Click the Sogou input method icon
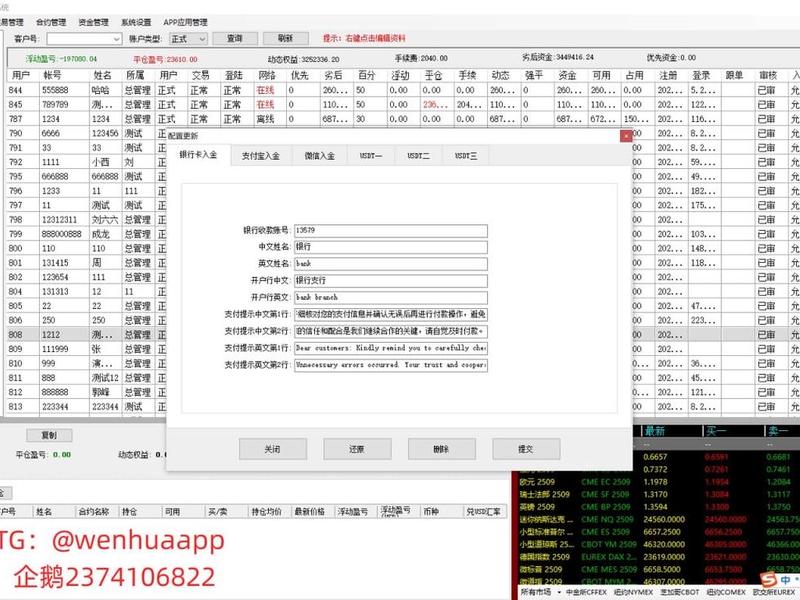The image size is (800, 600). 768,580
